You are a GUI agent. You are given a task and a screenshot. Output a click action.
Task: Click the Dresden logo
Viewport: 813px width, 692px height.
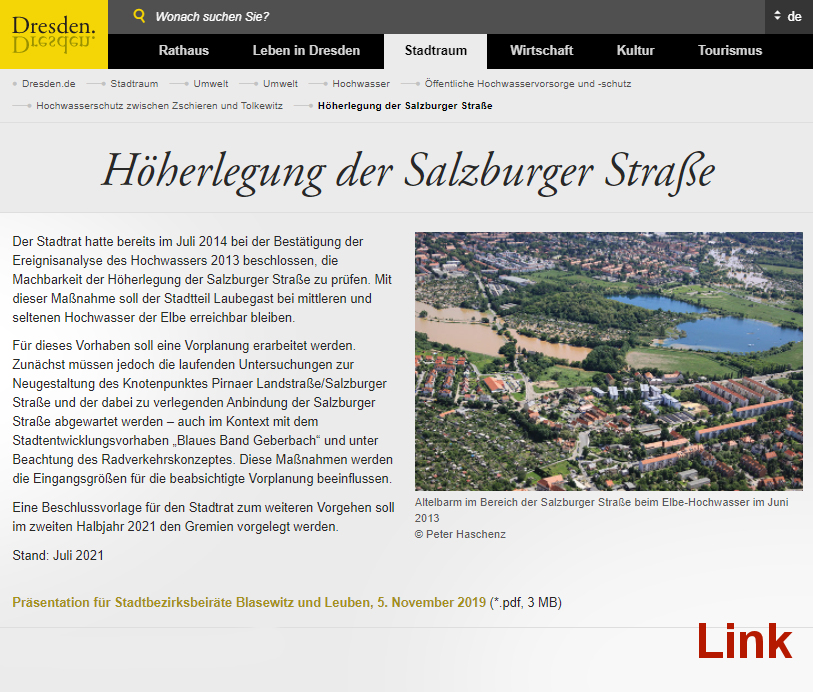(53, 34)
